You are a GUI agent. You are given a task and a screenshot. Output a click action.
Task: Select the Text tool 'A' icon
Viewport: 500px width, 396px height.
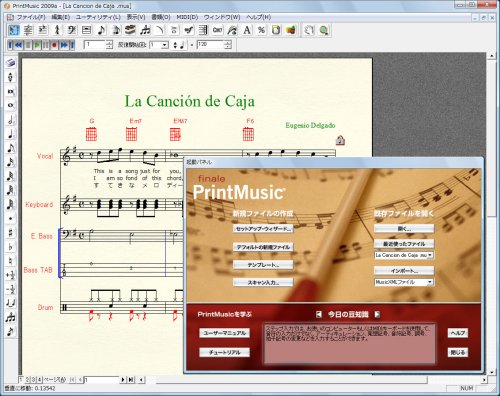coord(247,30)
